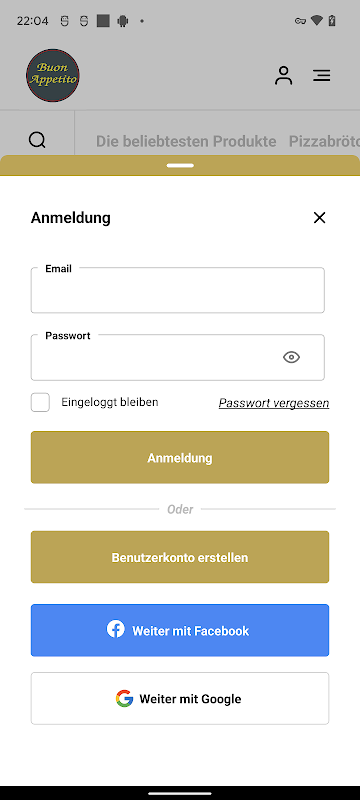Tap the search magnifier icon

37,140
